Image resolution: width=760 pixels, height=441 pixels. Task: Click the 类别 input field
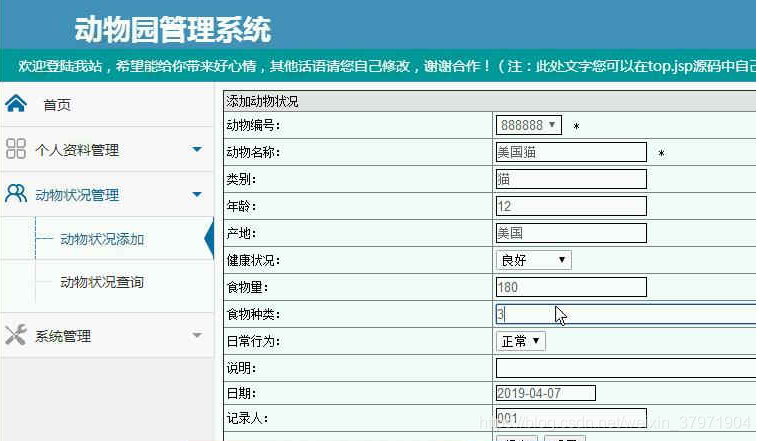571,179
